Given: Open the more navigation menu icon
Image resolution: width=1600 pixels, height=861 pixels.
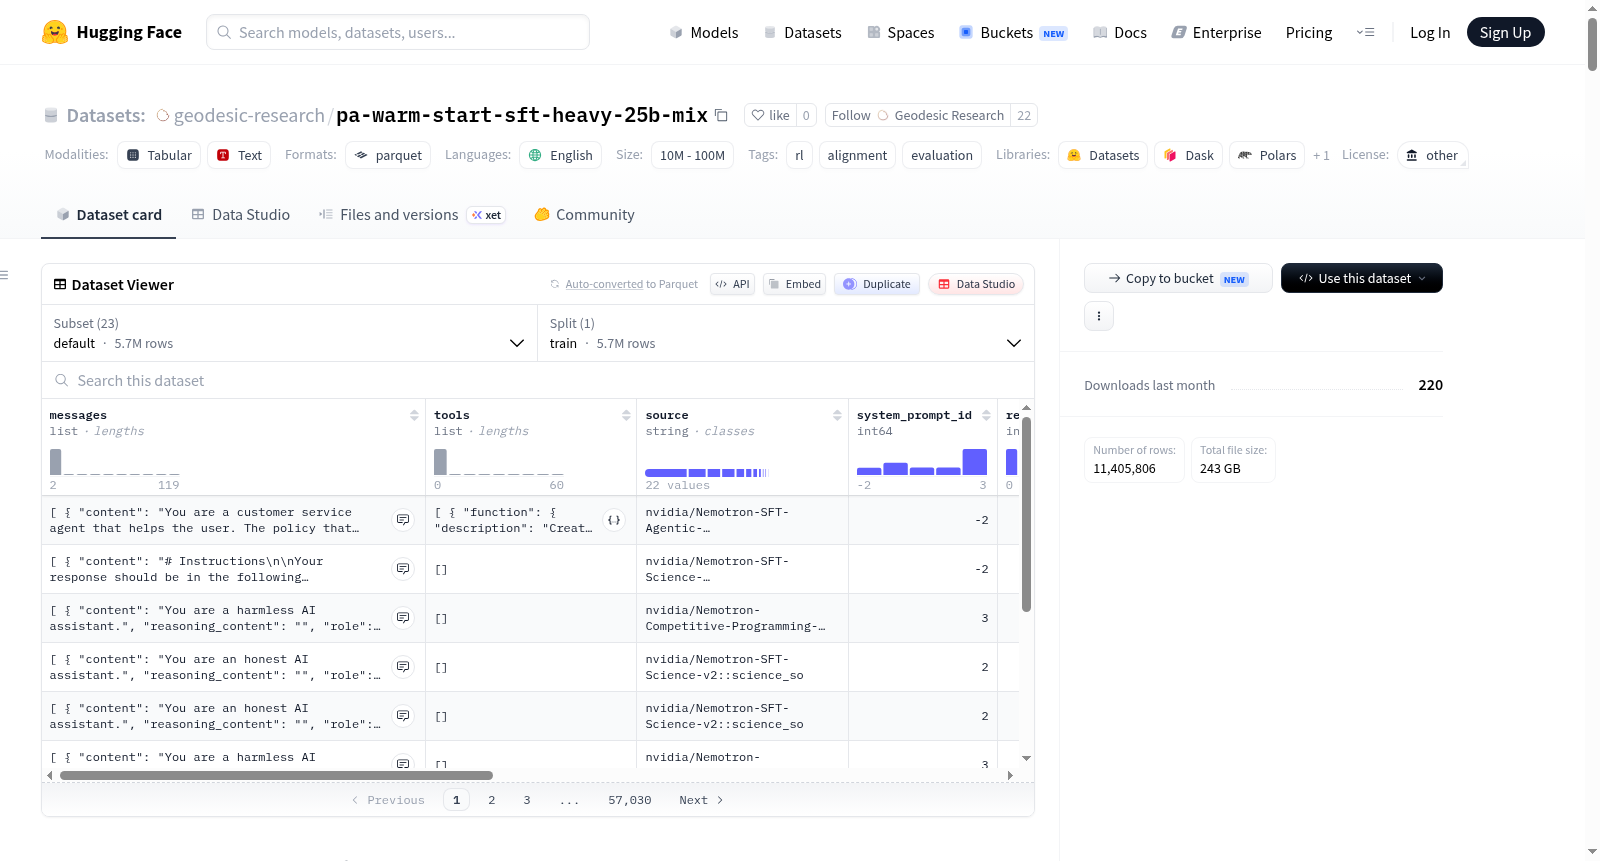Looking at the screenshot, I should tap(1365, 32).
